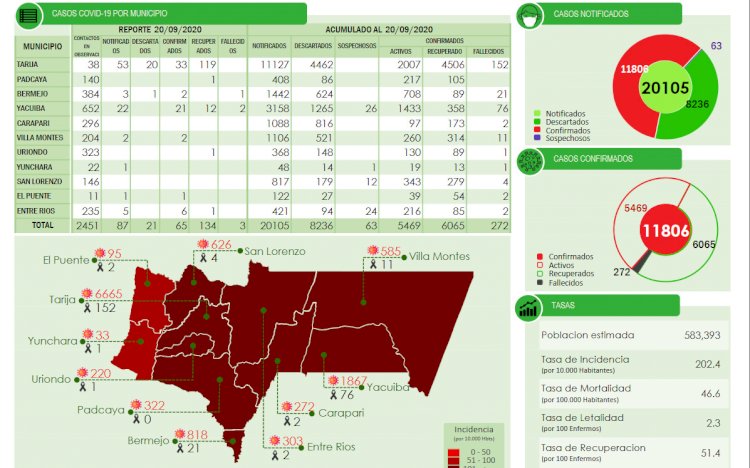
Task: Click the 8236 green donut segment label
Action: (x=697, y=104)
